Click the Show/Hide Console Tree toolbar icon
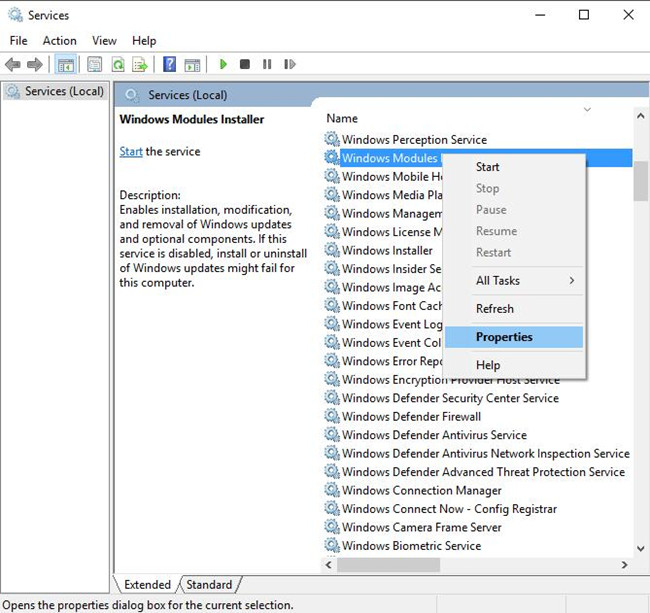Viewport: 650px width, 613px height. click(x=66, y=64)
